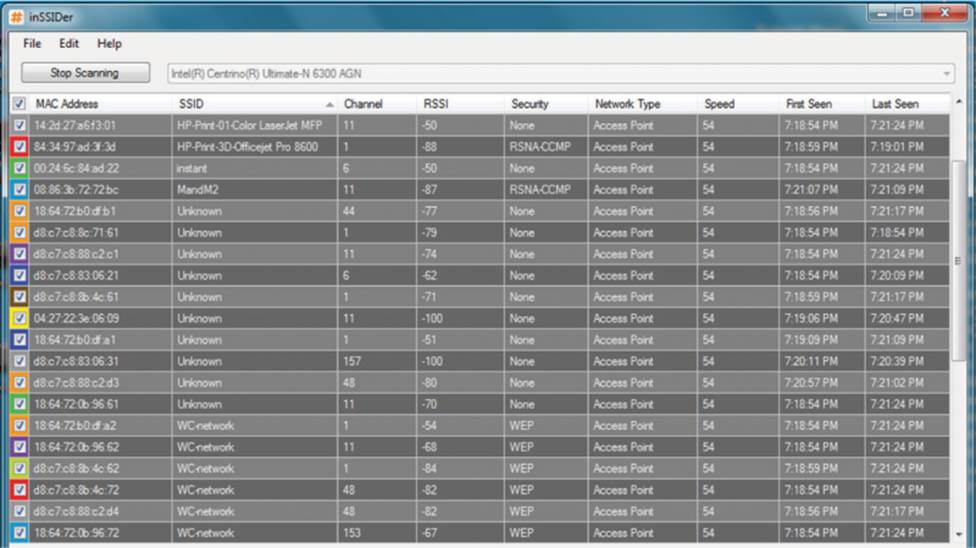Image resolution: width=976 pixels, height=548 pixels.
Task: Open the File menu
Action: [x=32, y=44]
